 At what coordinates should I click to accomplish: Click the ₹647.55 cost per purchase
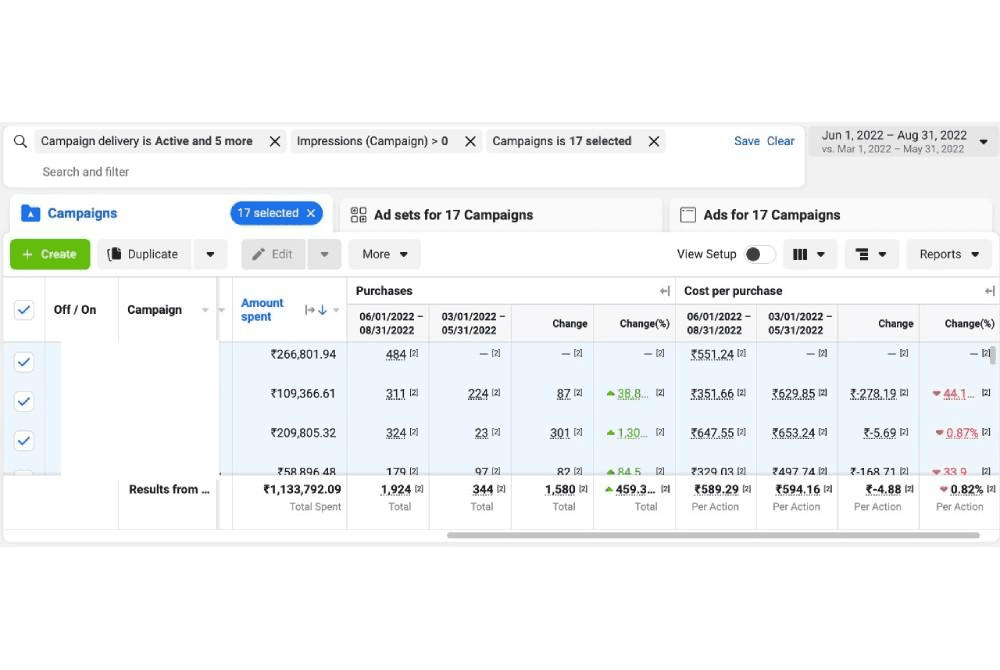point(712,433)
